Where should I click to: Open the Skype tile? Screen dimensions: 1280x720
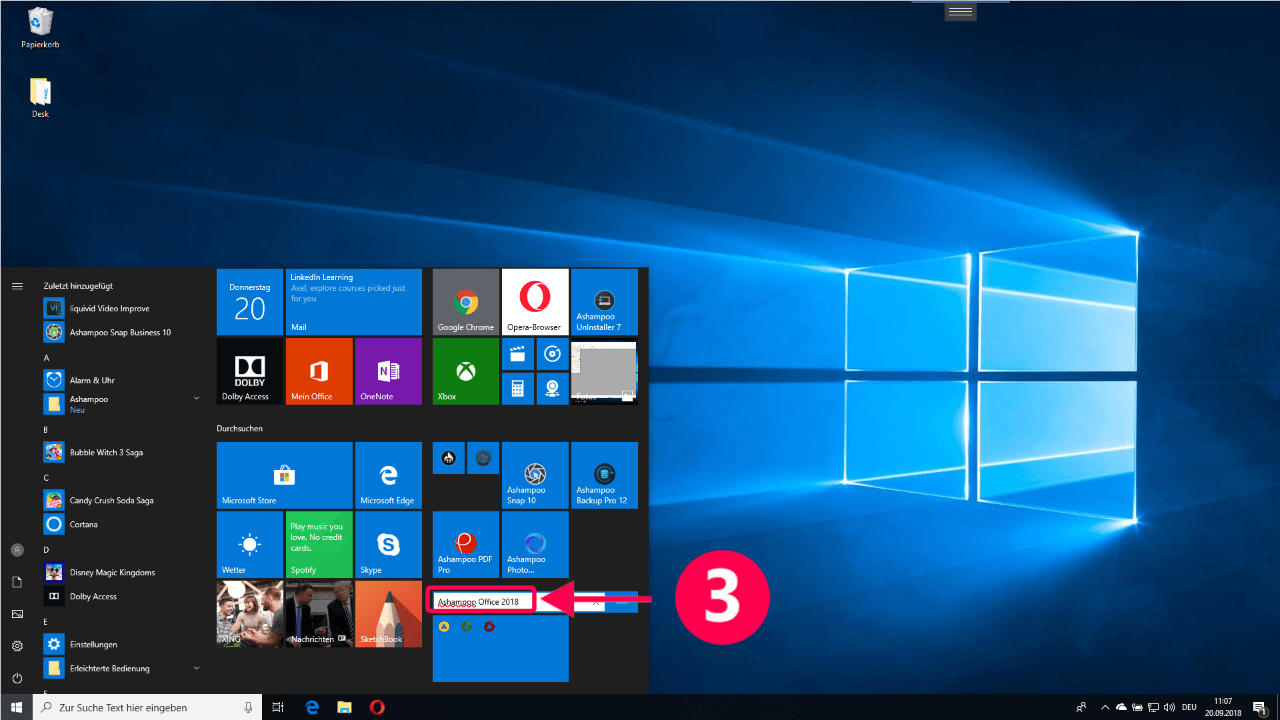(388, 544)
